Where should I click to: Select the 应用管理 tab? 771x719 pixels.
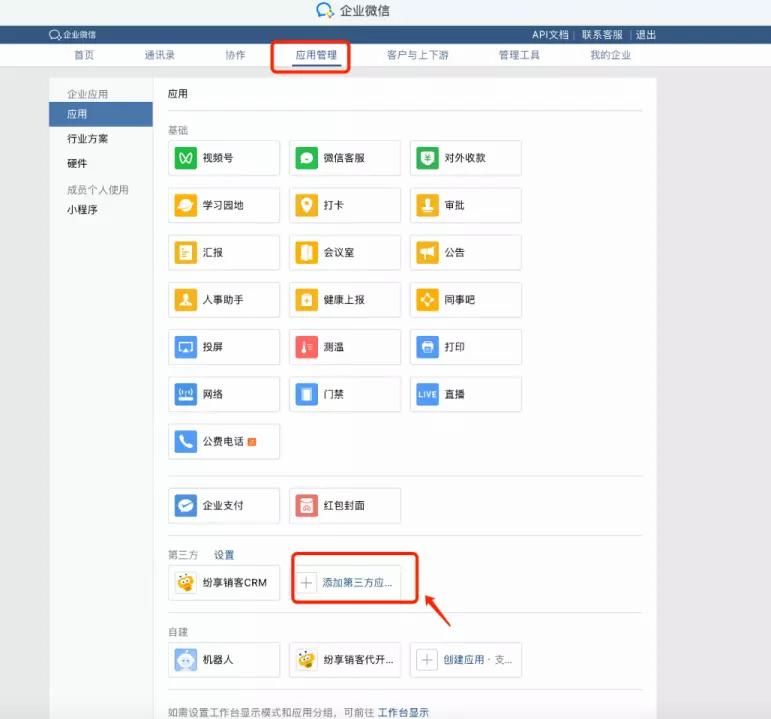[316, 55]
